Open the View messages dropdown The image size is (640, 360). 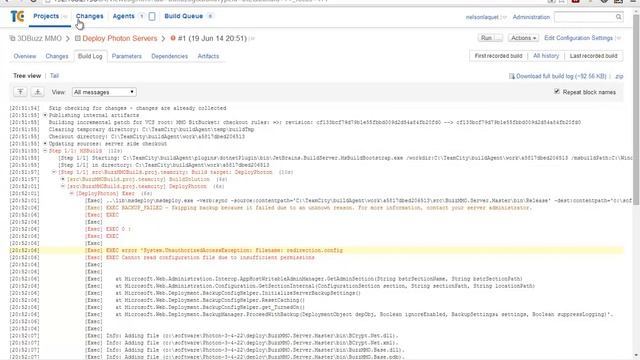click(104, 92)
